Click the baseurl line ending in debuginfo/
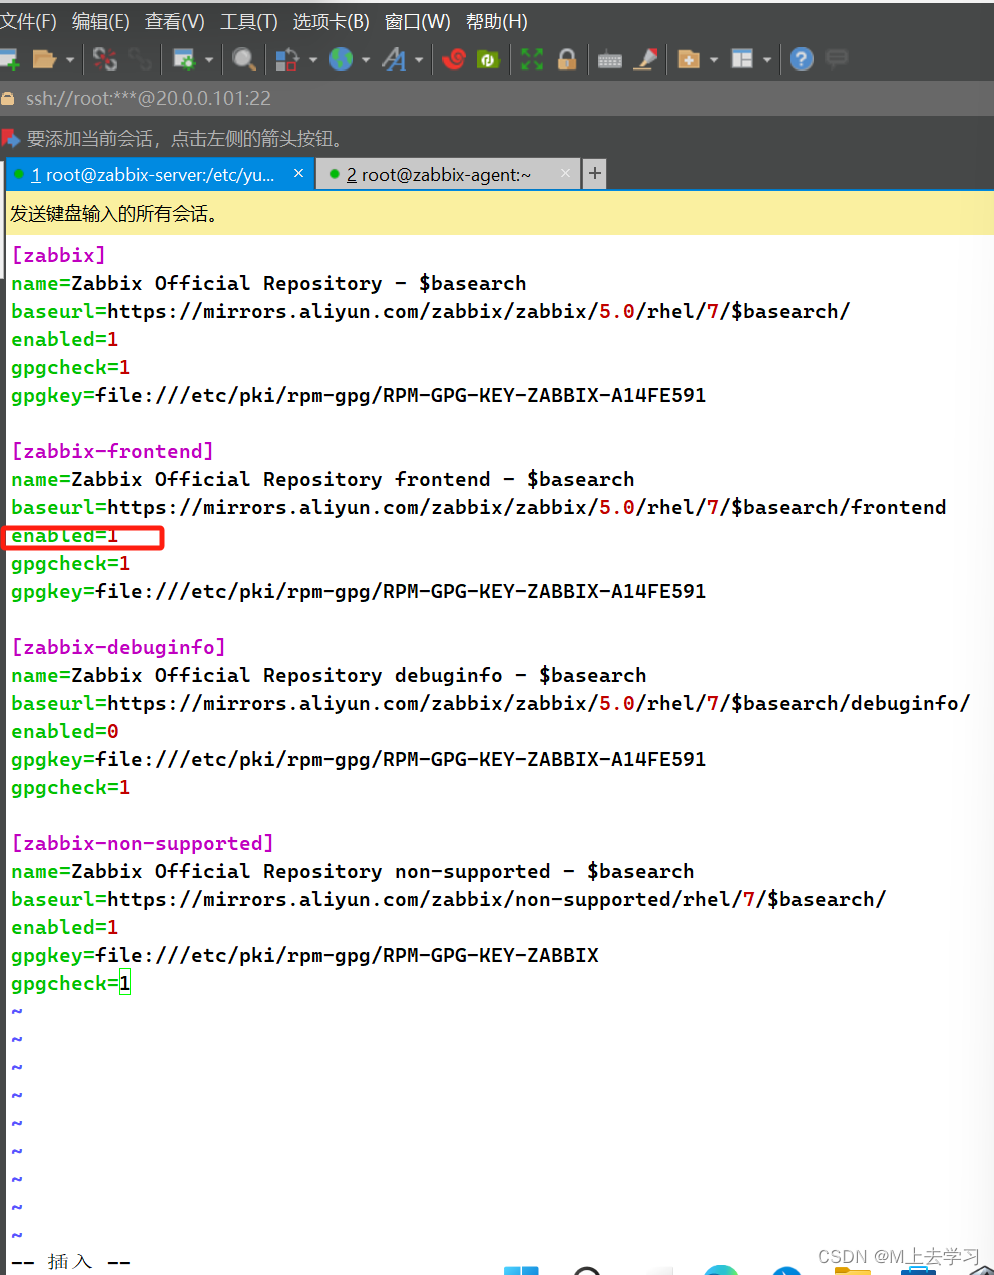This screenshot has width=994, height=1275. point(491,703)
